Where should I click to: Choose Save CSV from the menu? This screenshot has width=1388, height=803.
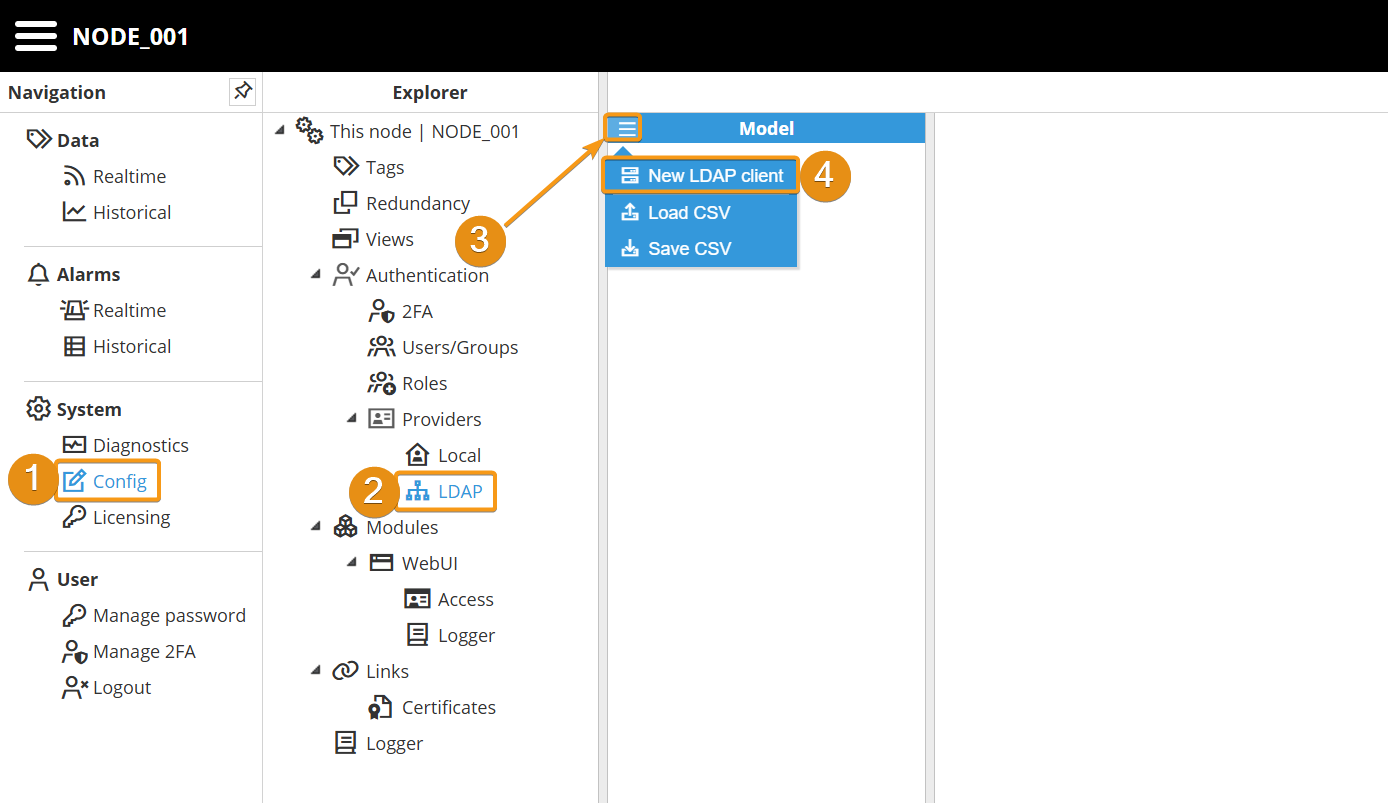point(688,249)
